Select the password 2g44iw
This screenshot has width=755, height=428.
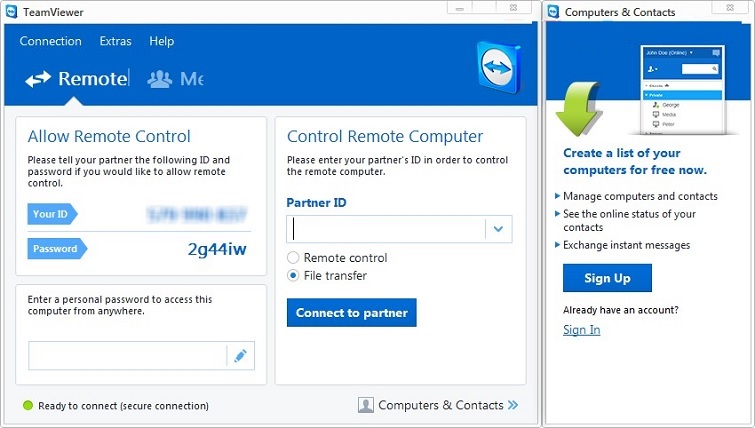[217, 249]
